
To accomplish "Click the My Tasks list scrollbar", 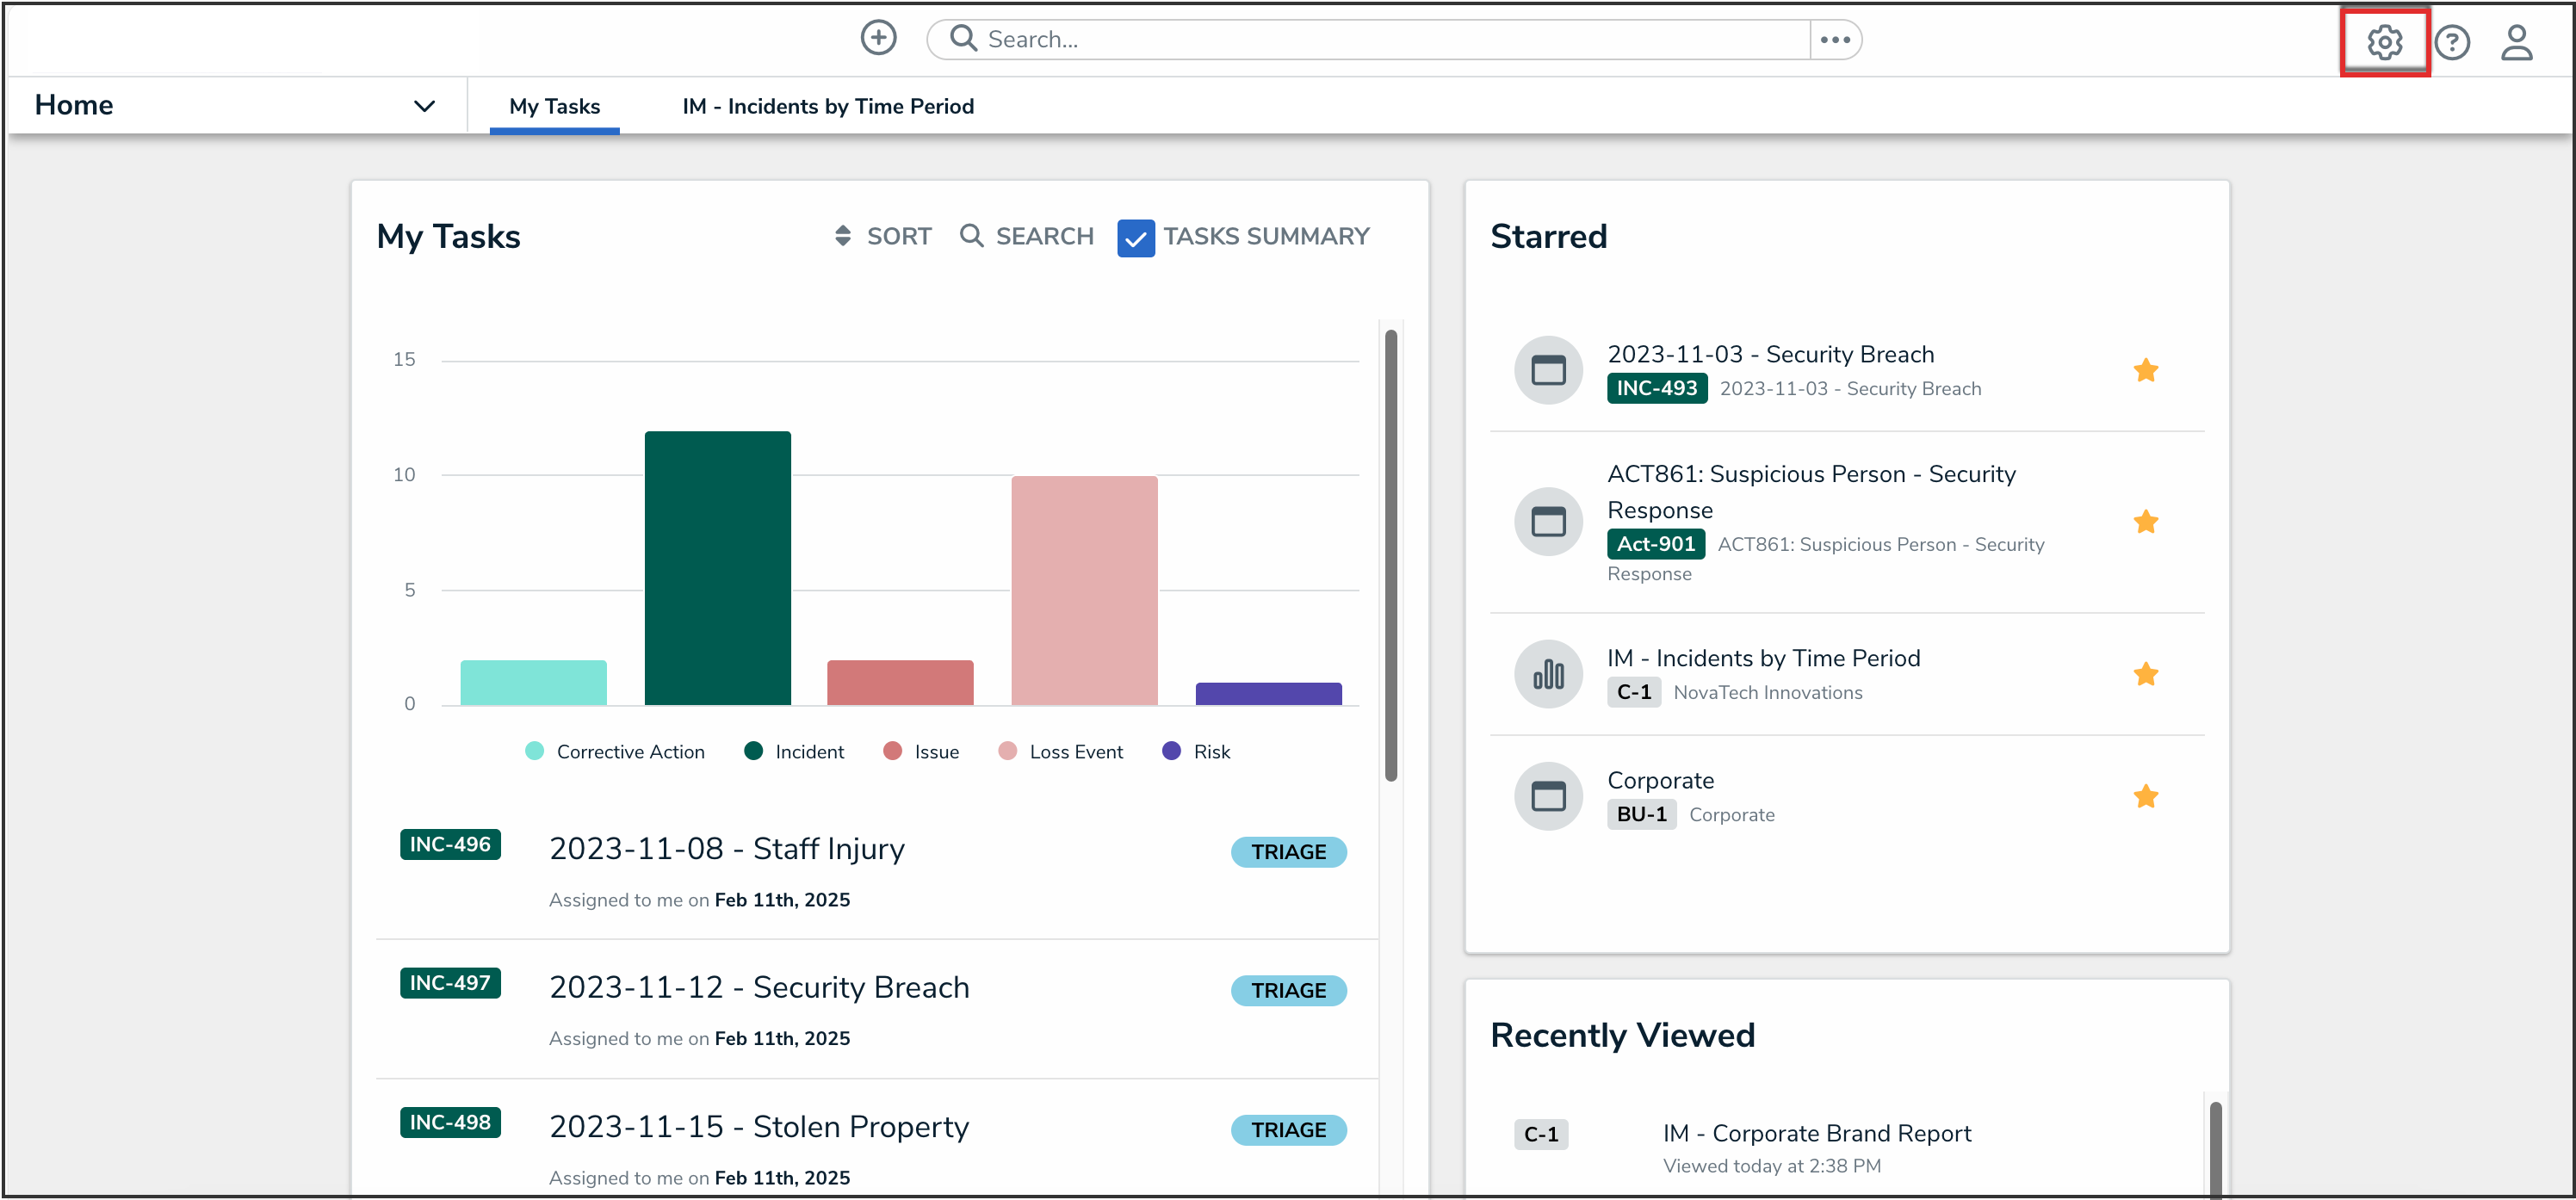I will (x=1390, y=556).
